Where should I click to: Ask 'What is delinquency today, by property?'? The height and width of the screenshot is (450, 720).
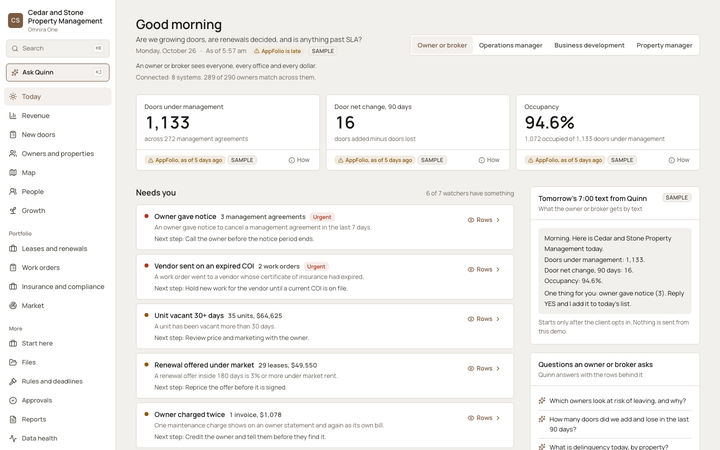(x=615, y=446)
